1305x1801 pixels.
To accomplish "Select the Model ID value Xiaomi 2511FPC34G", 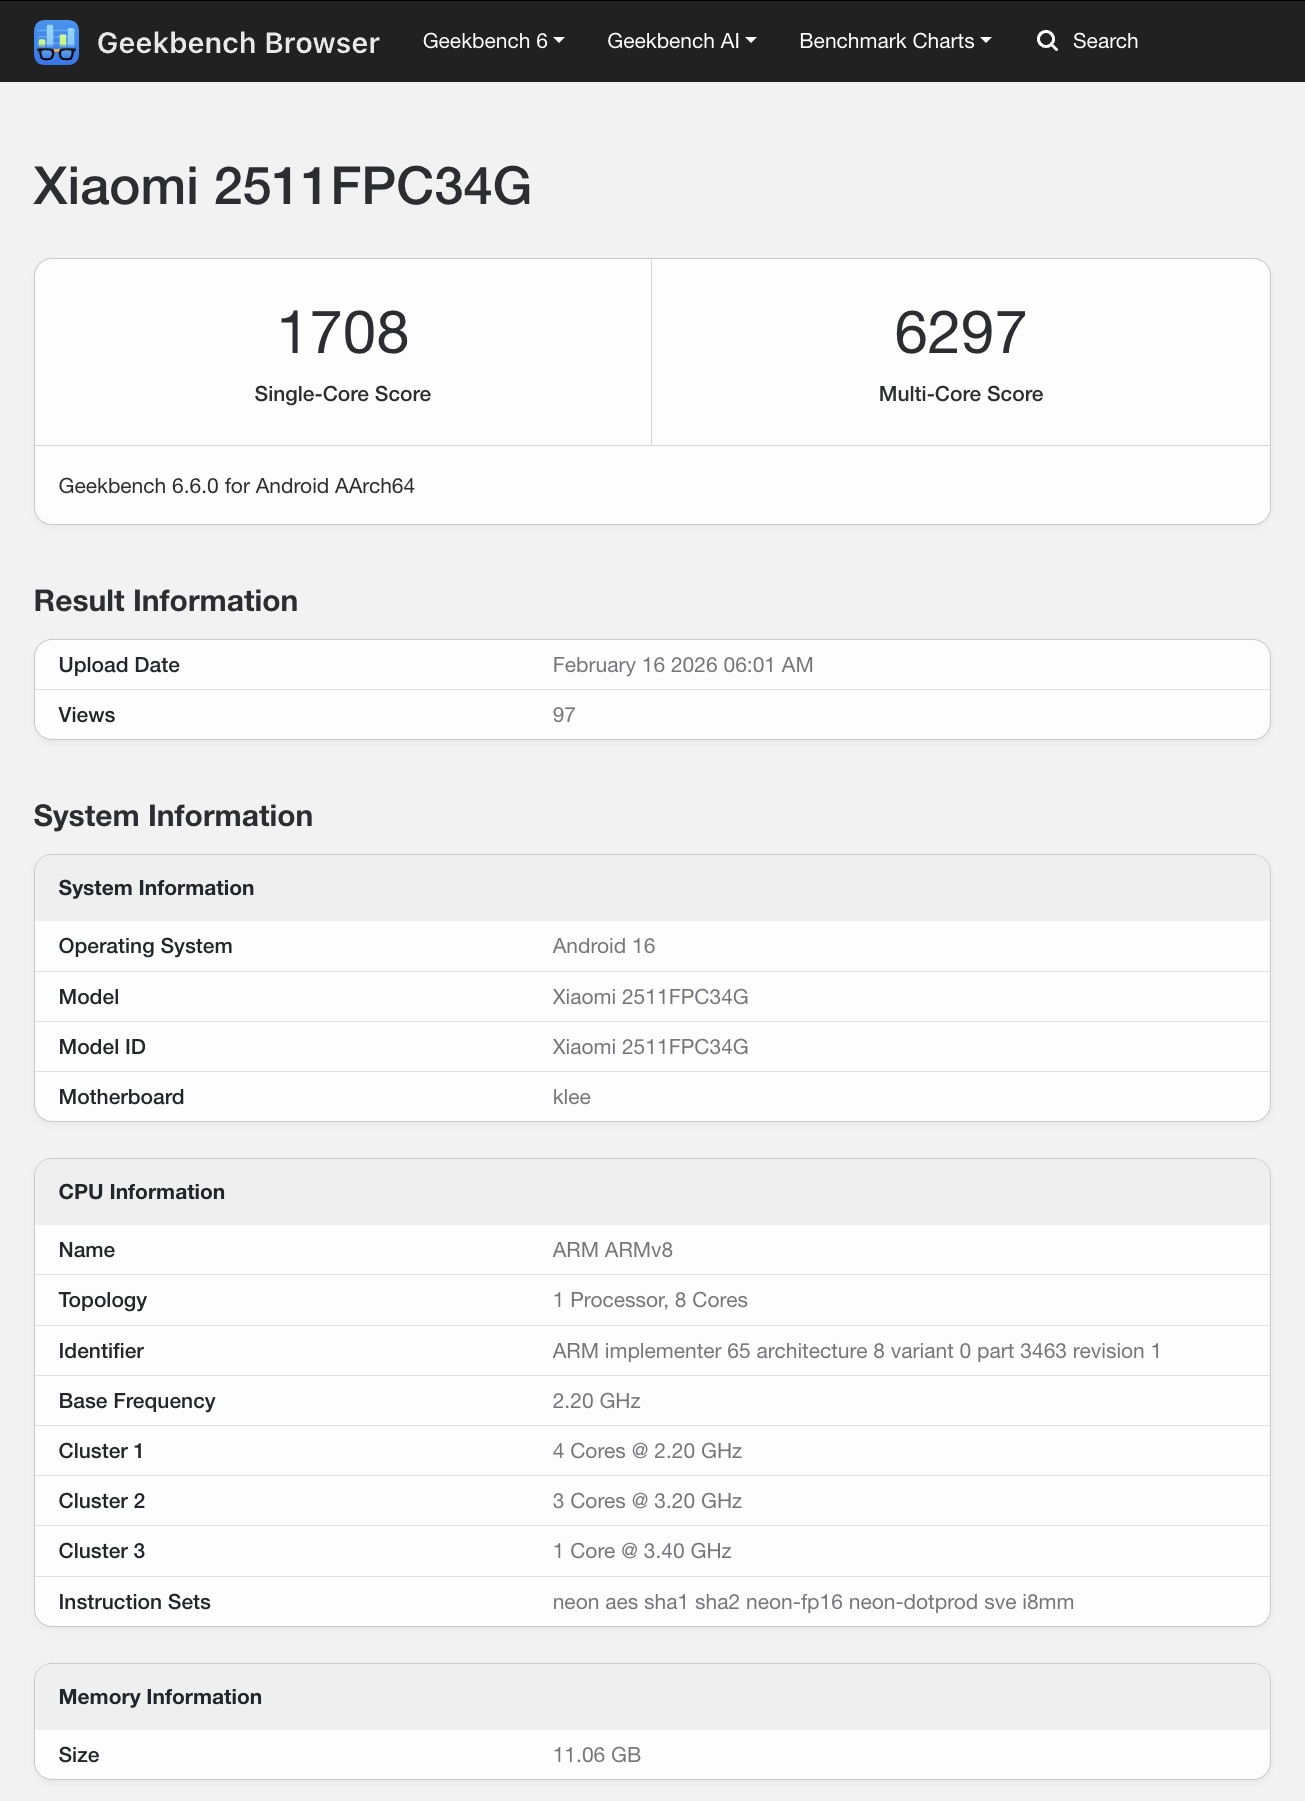I will tap(651, 1047).
